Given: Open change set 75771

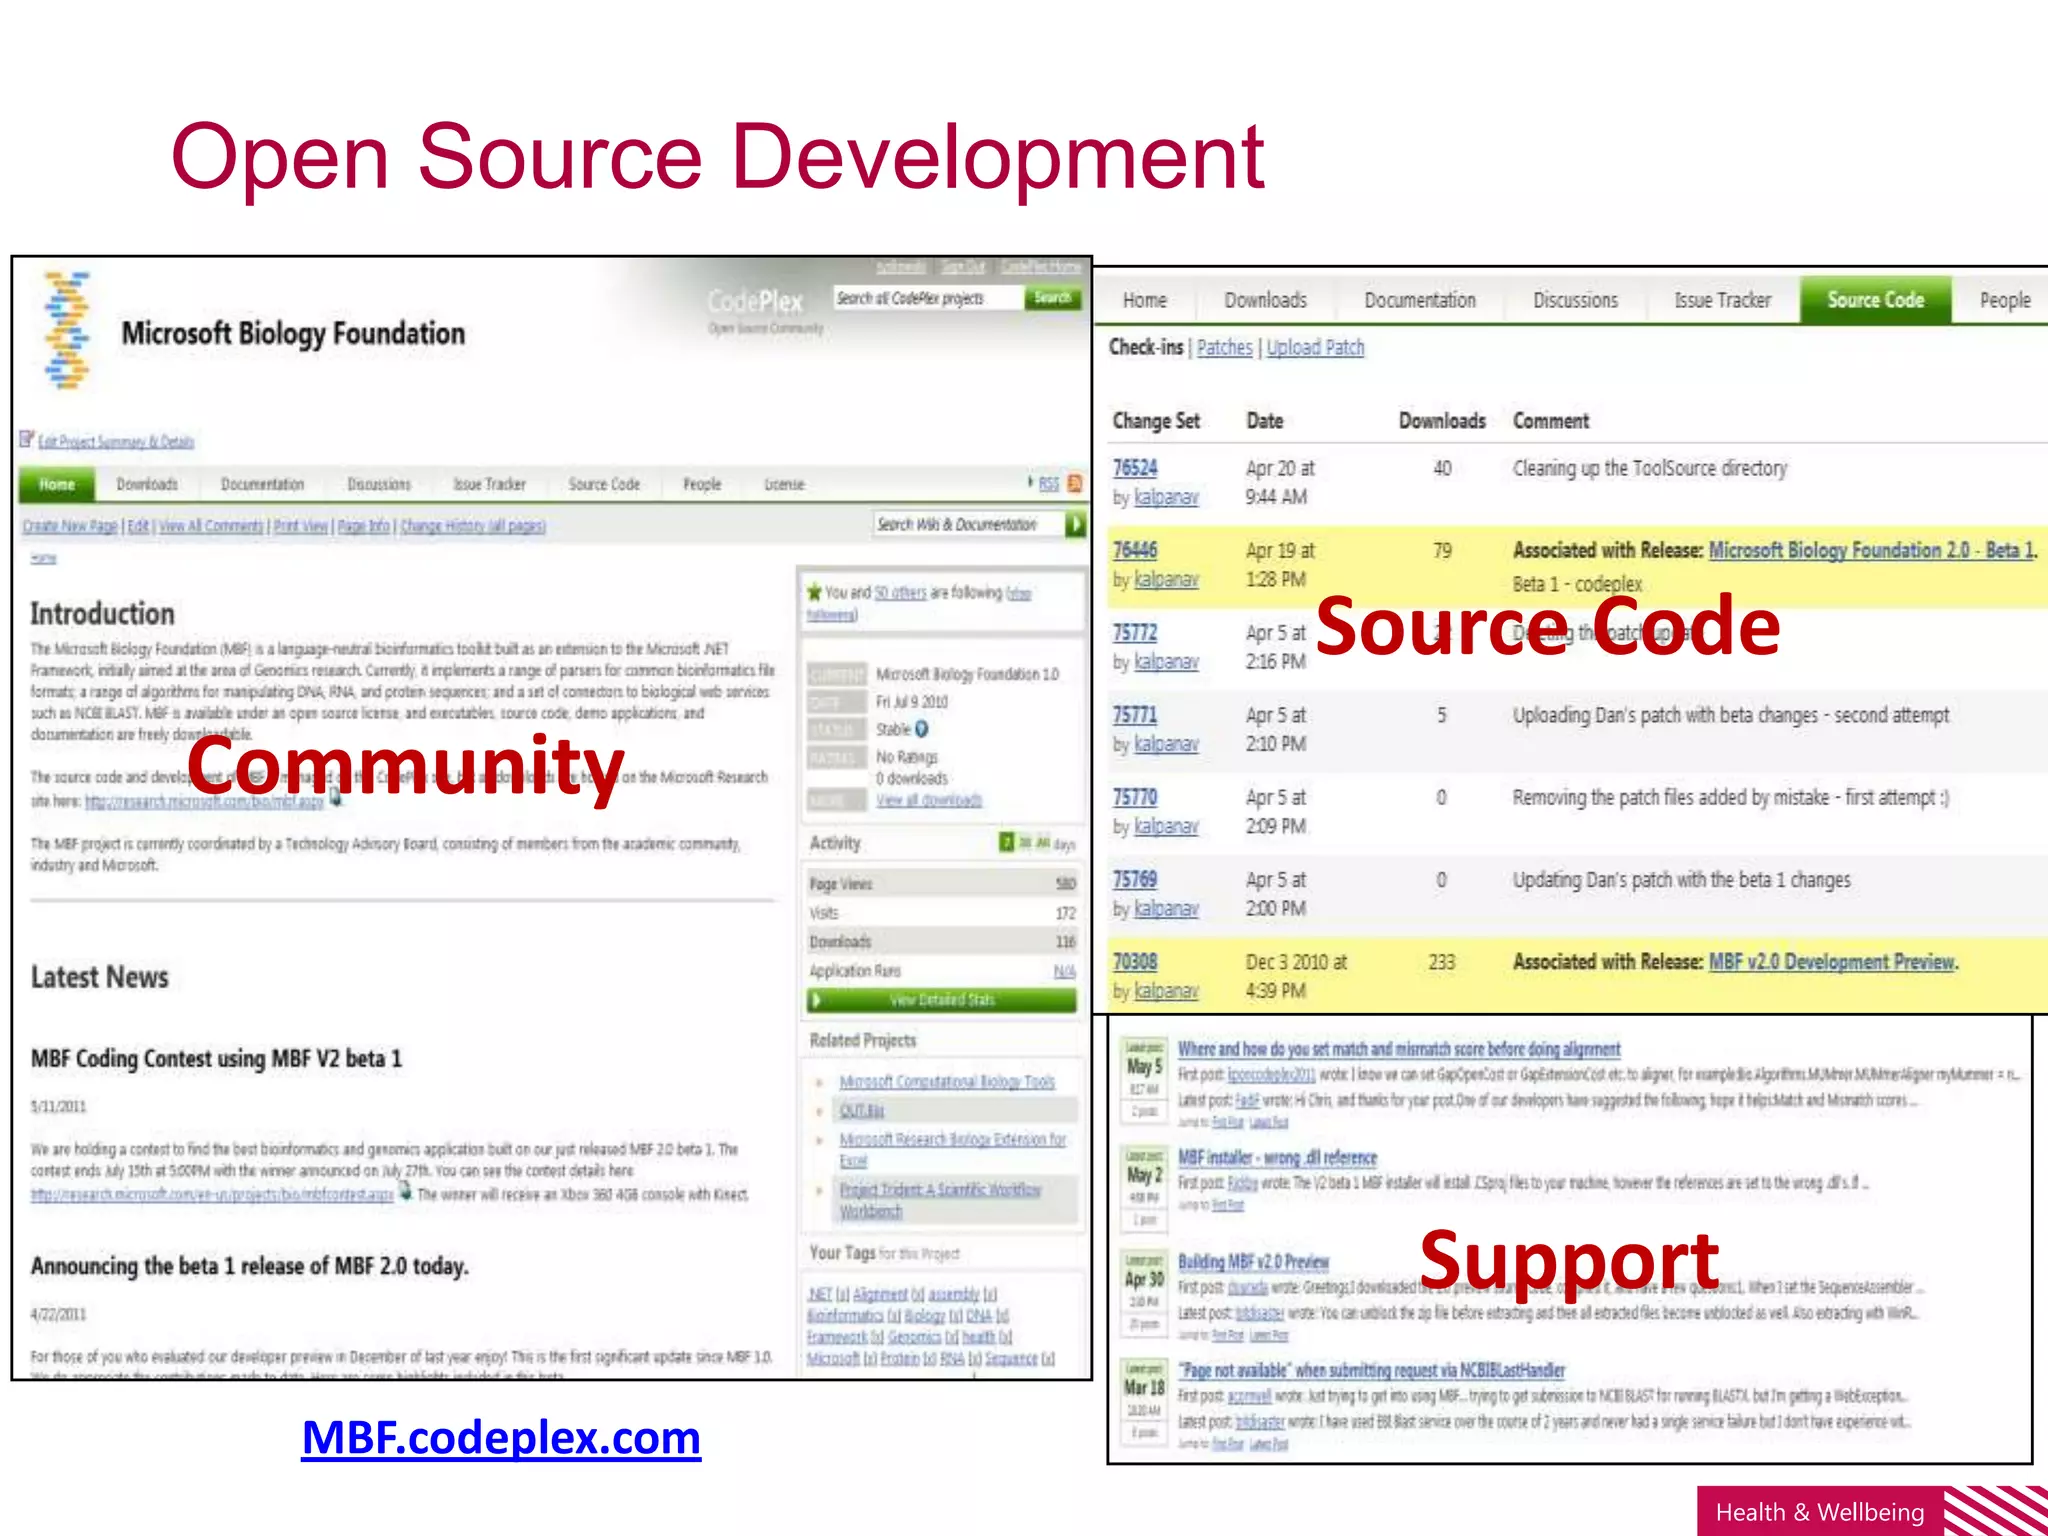Looking at the screenshot, I should [x=1135, y=715].
